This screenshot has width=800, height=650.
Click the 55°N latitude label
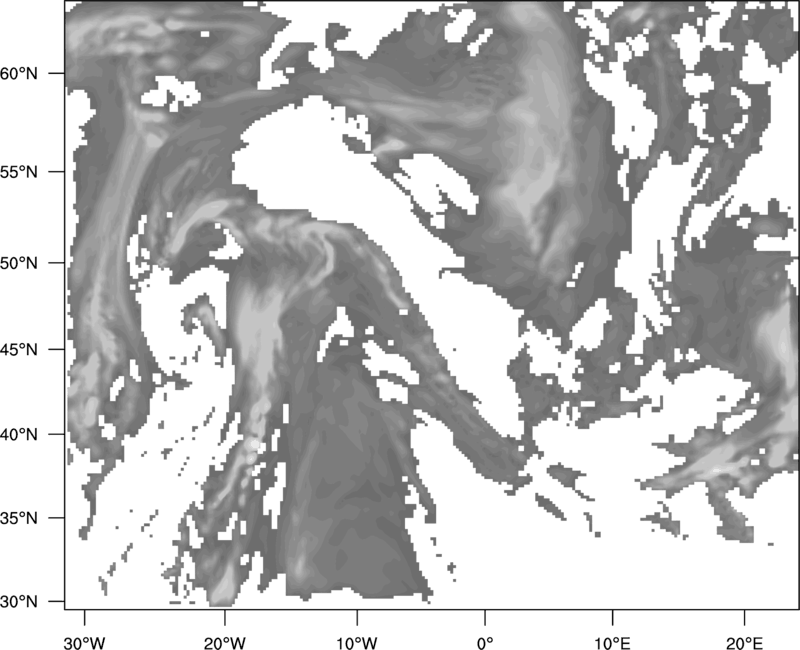tap(19, 172)
